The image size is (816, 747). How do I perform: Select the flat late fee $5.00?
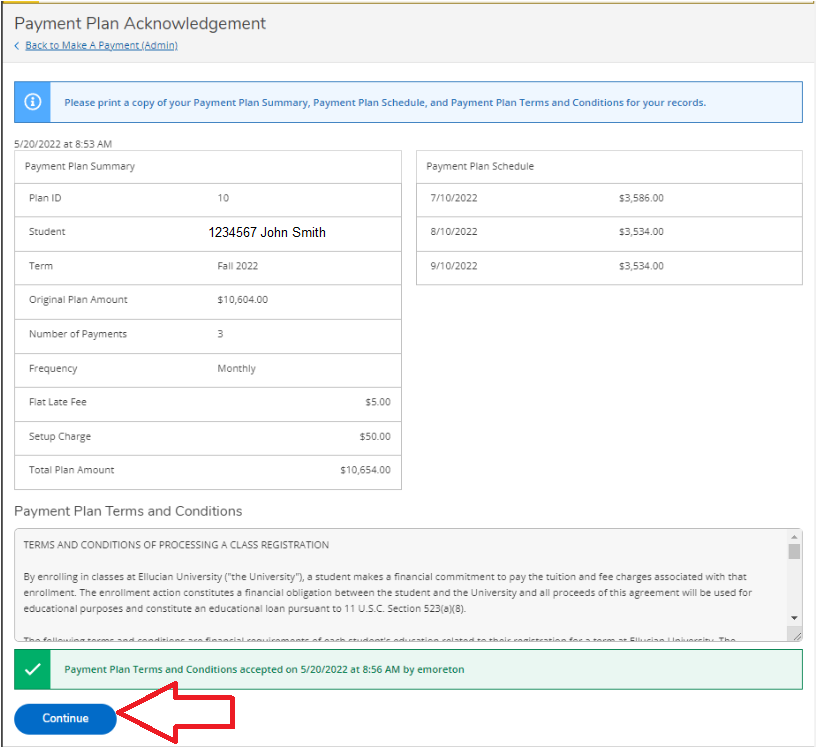click(378, 402)
